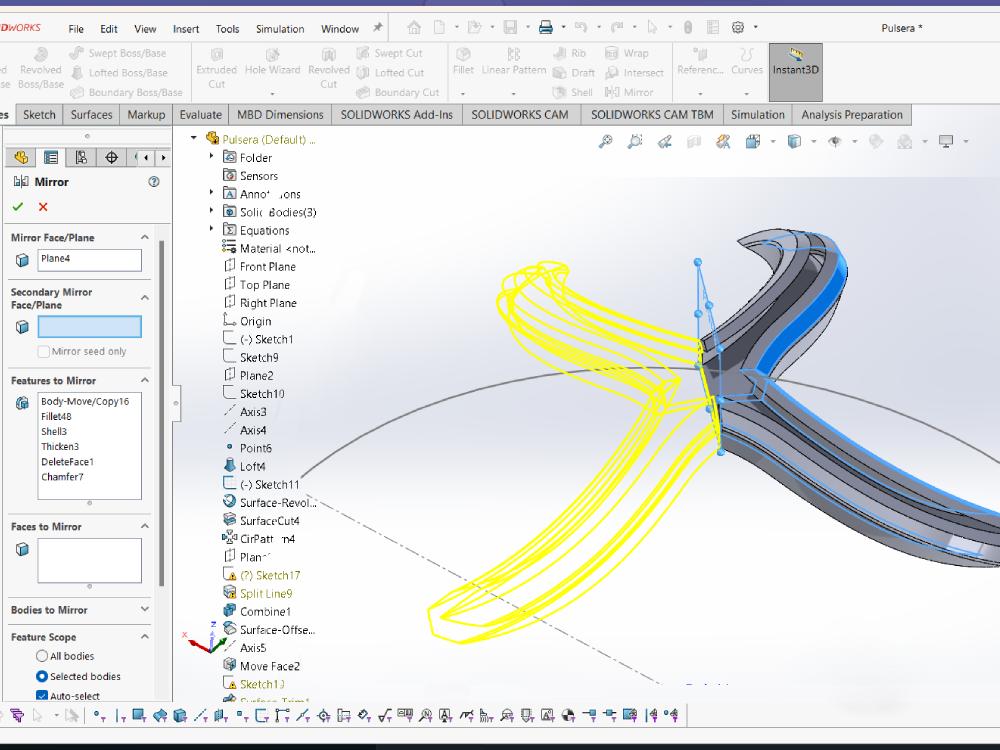Accept the Mirror feature with the green checkmark
This screenshot has height=750, width=1000.
(18, 207)
